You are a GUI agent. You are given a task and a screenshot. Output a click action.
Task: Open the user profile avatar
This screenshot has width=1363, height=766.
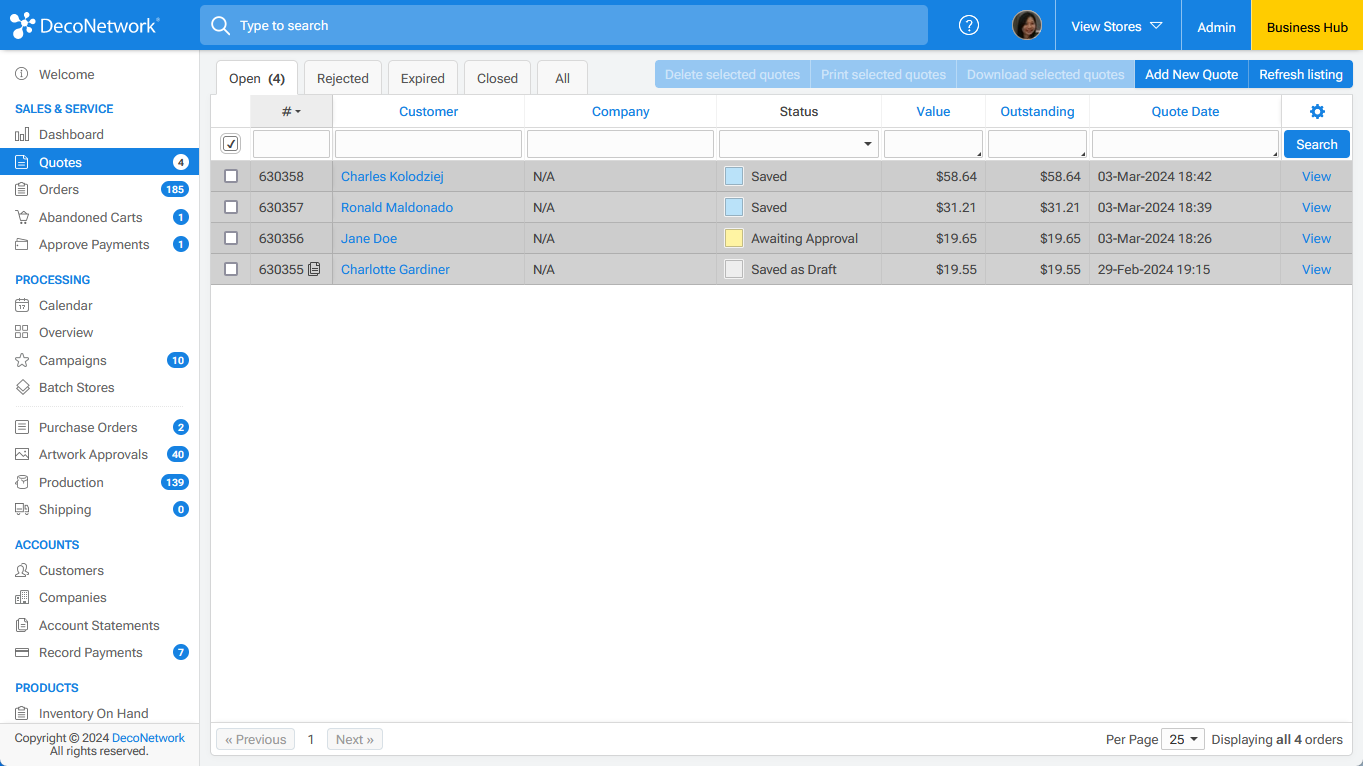(1026, 26)
